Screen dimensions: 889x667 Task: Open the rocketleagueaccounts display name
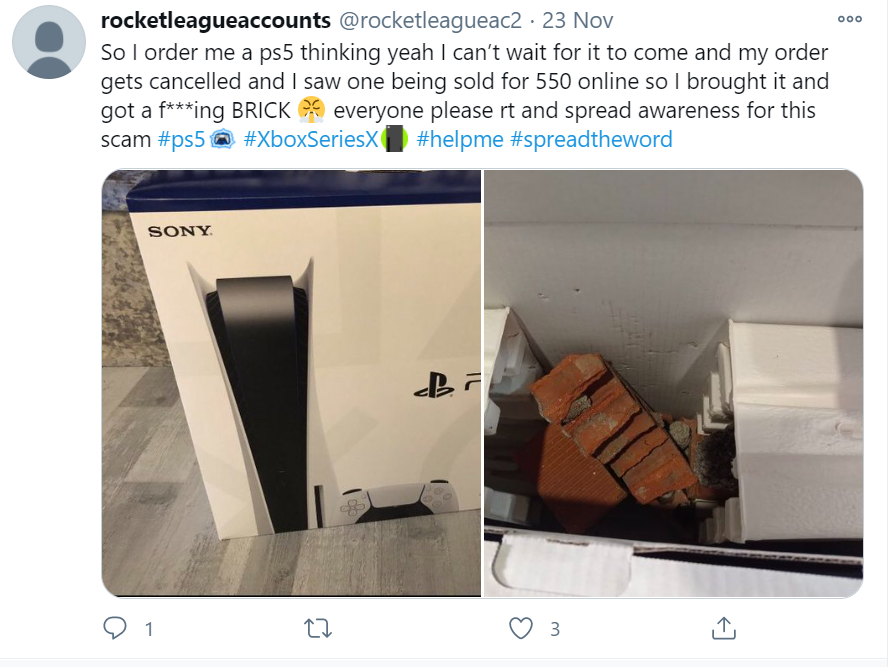pos(215,20)
